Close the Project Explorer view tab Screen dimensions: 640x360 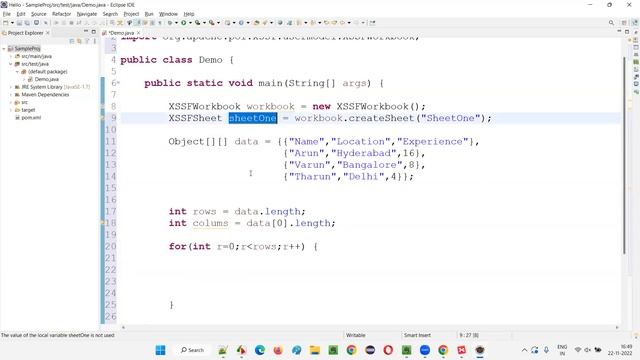pyautogui.click(x=48, y=33)
